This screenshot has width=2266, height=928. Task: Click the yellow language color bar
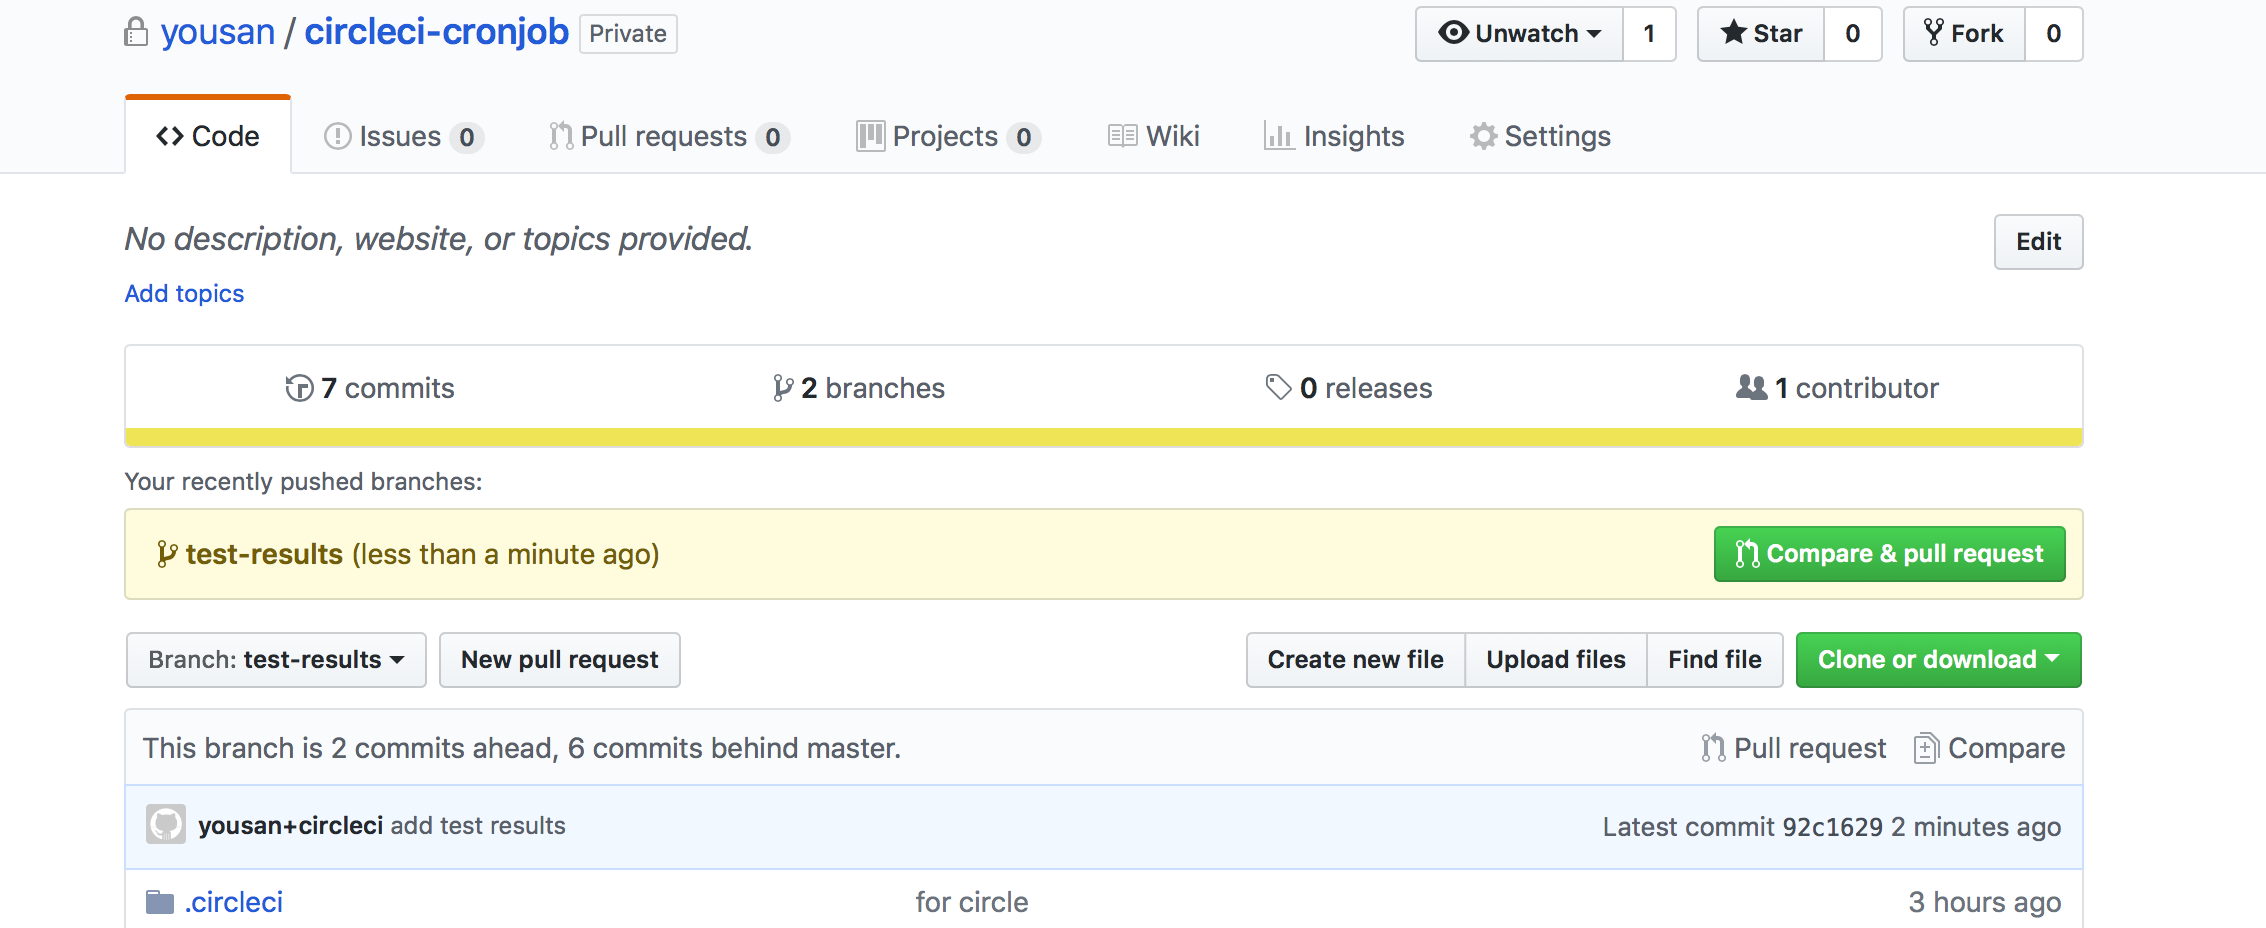(x=1103, y=437)
